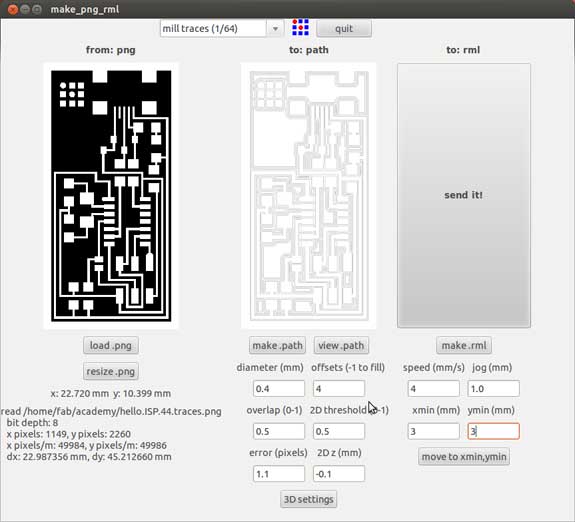Click the view .path button
This screenshot has height=522, width=575.
[x=341, y=346]
